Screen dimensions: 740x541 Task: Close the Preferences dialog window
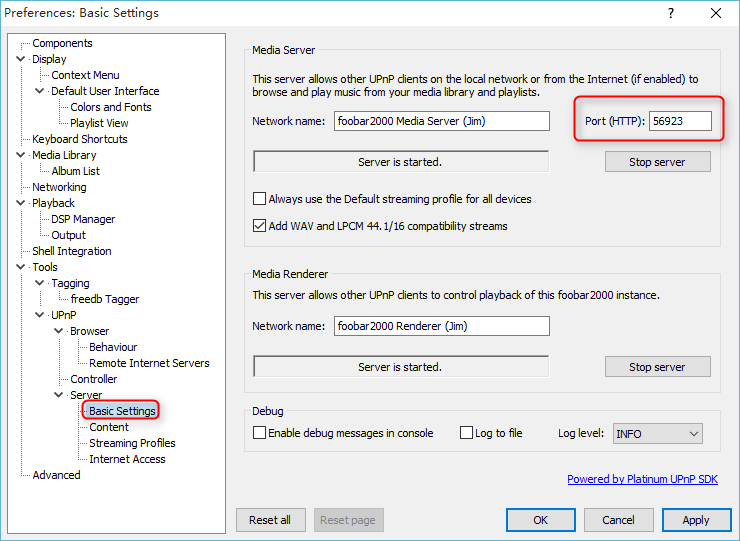click(716, 13)
